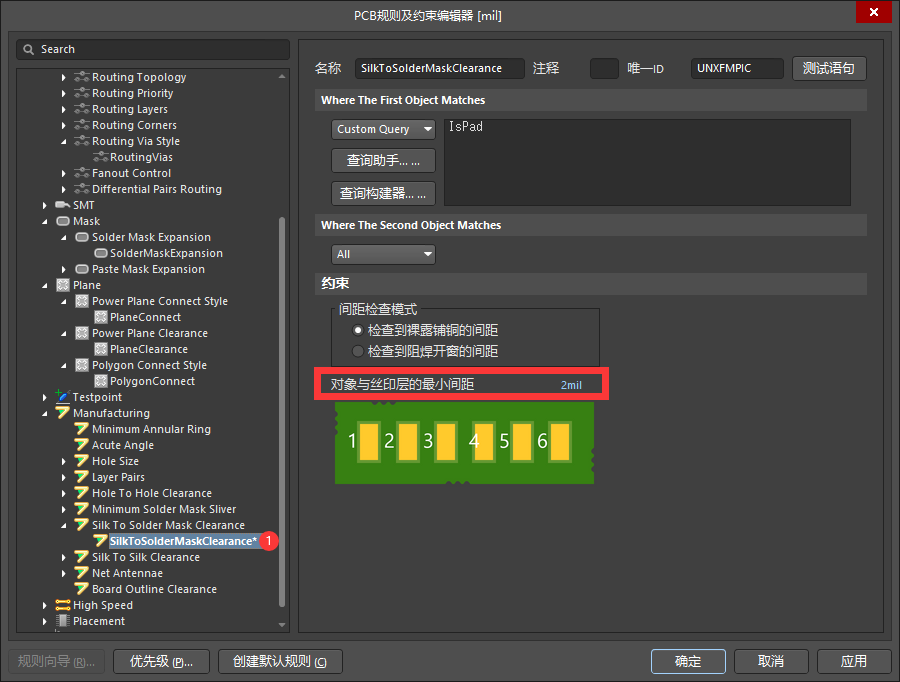The width and height of the screenshot is (900, 682).
Task: Click the Manufacturing category icon
Action: 63,413
